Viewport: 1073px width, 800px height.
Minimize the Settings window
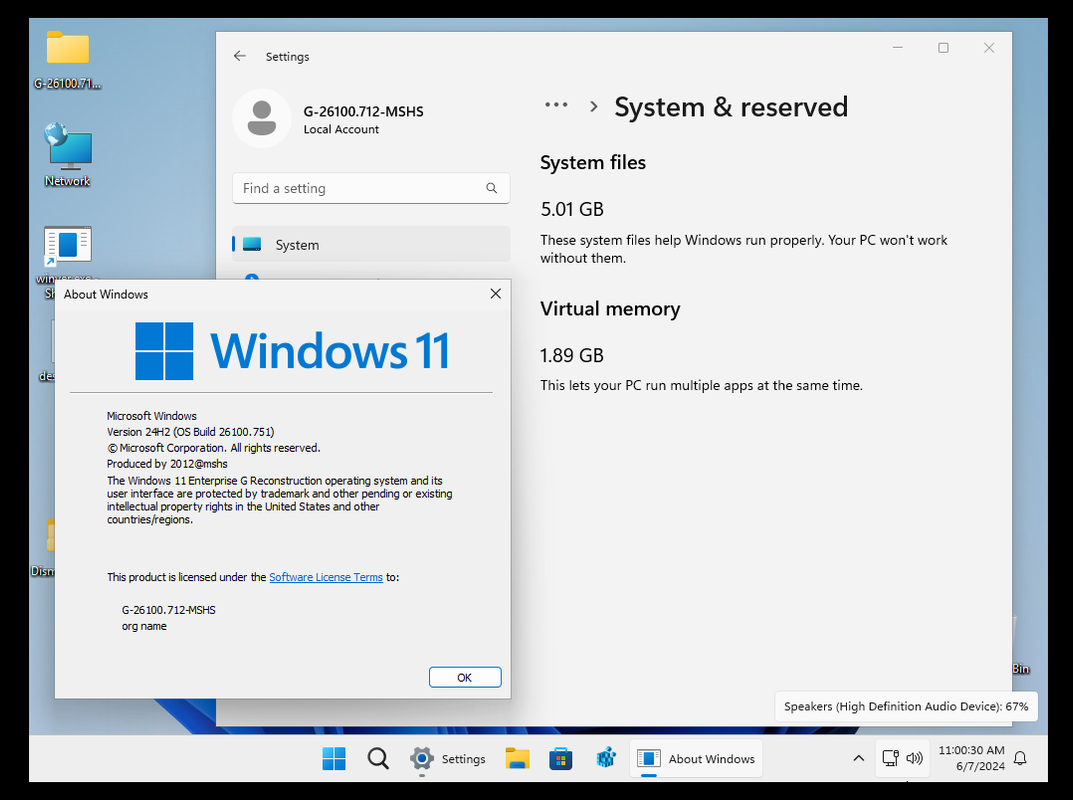pyautogui.click(x=898, y=47)
